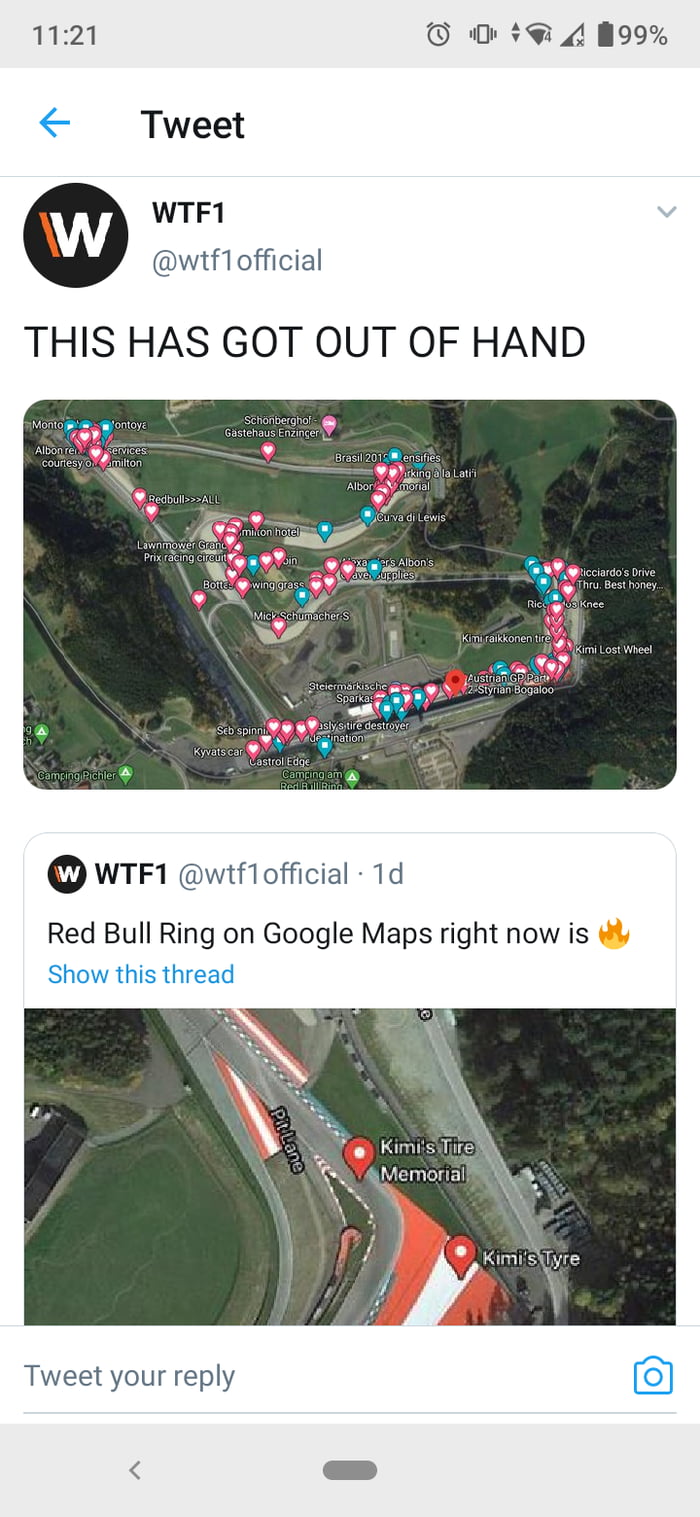
Task: Tap the Tweet your reply field
Action: tap(130, 1375)
